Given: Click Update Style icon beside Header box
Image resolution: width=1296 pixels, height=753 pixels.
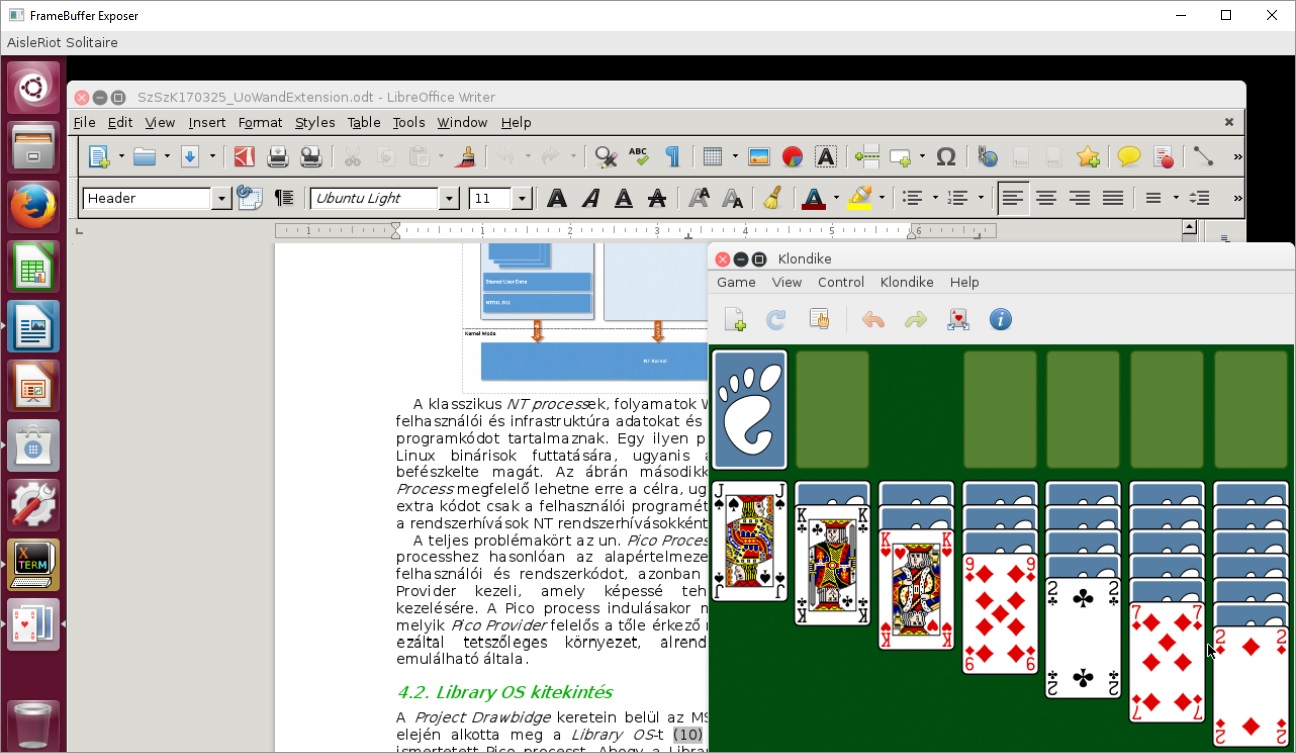Looking at the screenshot, I should click(x=249, y=198).
